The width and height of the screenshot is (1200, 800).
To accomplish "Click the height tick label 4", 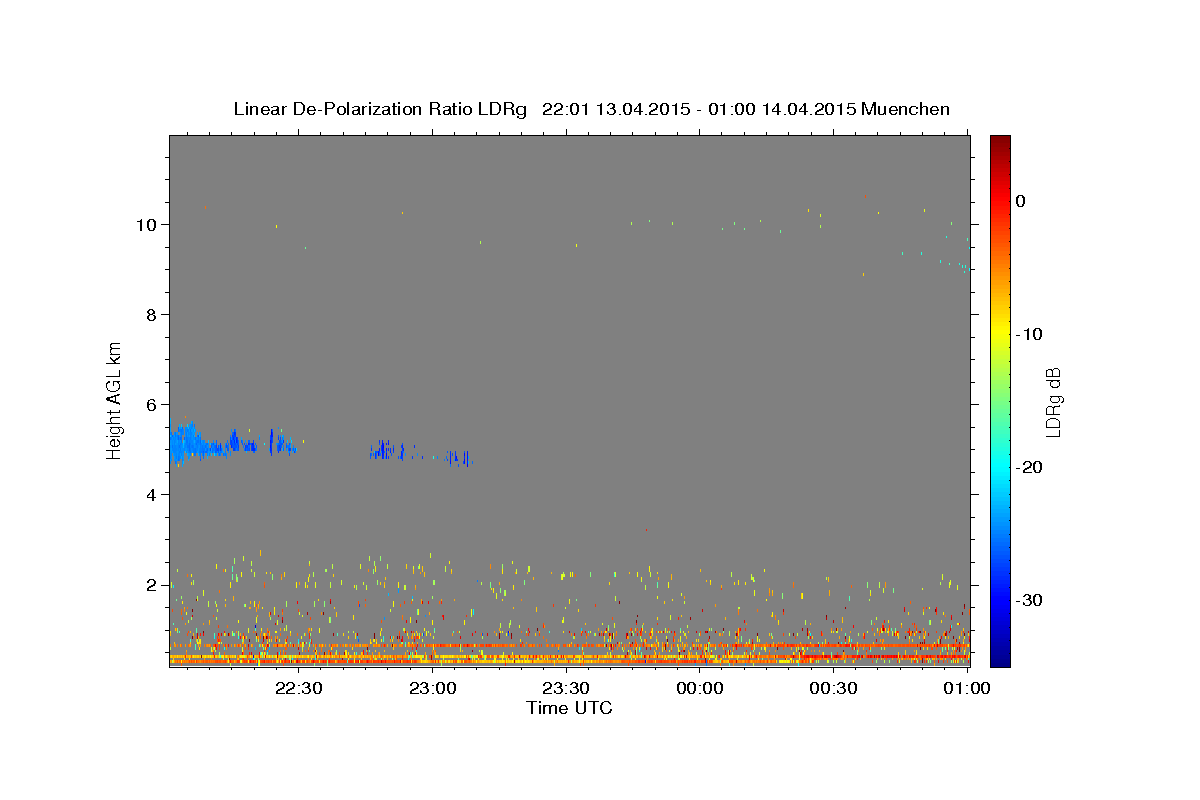I will point(150,495).
